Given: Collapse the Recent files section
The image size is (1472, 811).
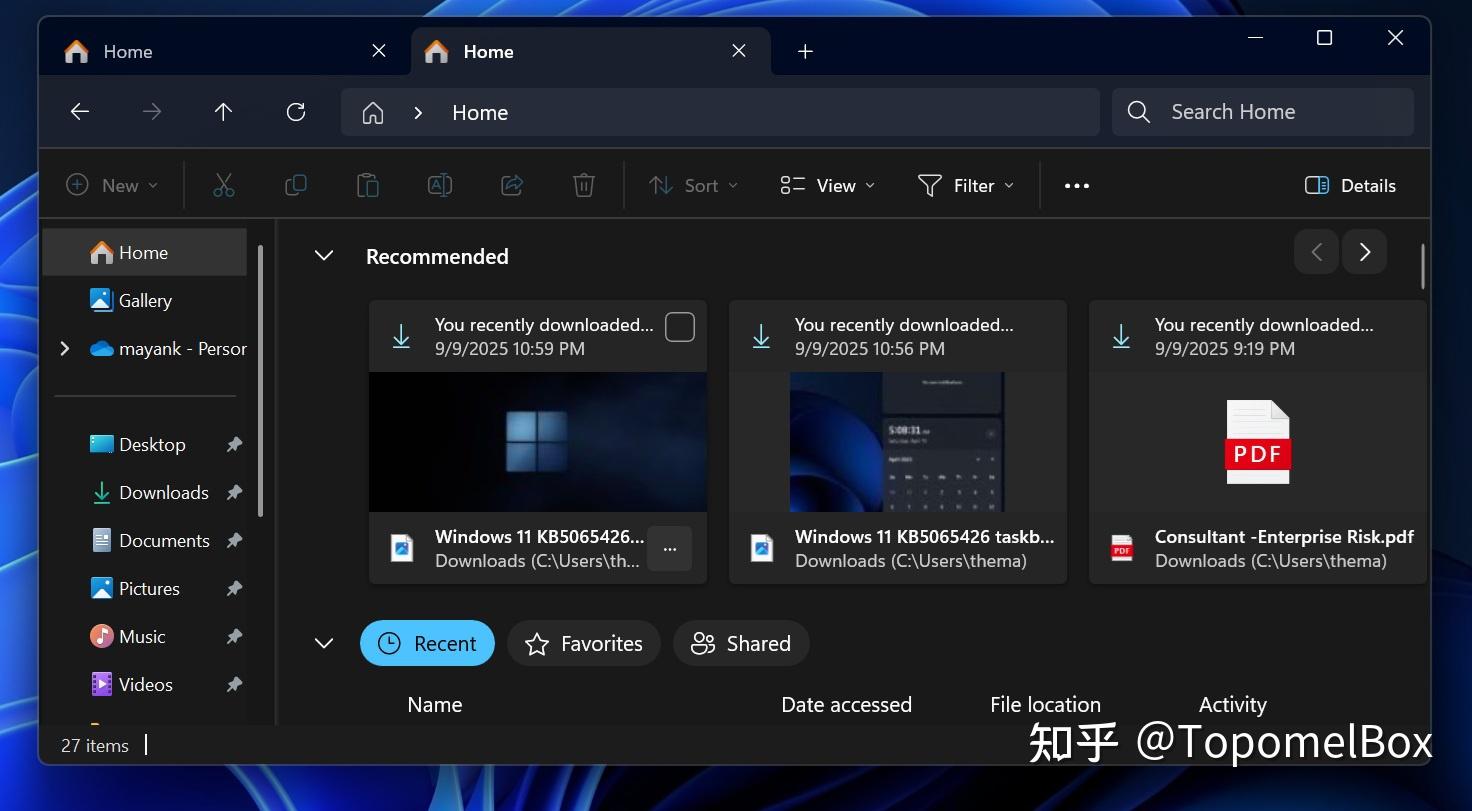Looking at the screenshot, I should point(324,643).
